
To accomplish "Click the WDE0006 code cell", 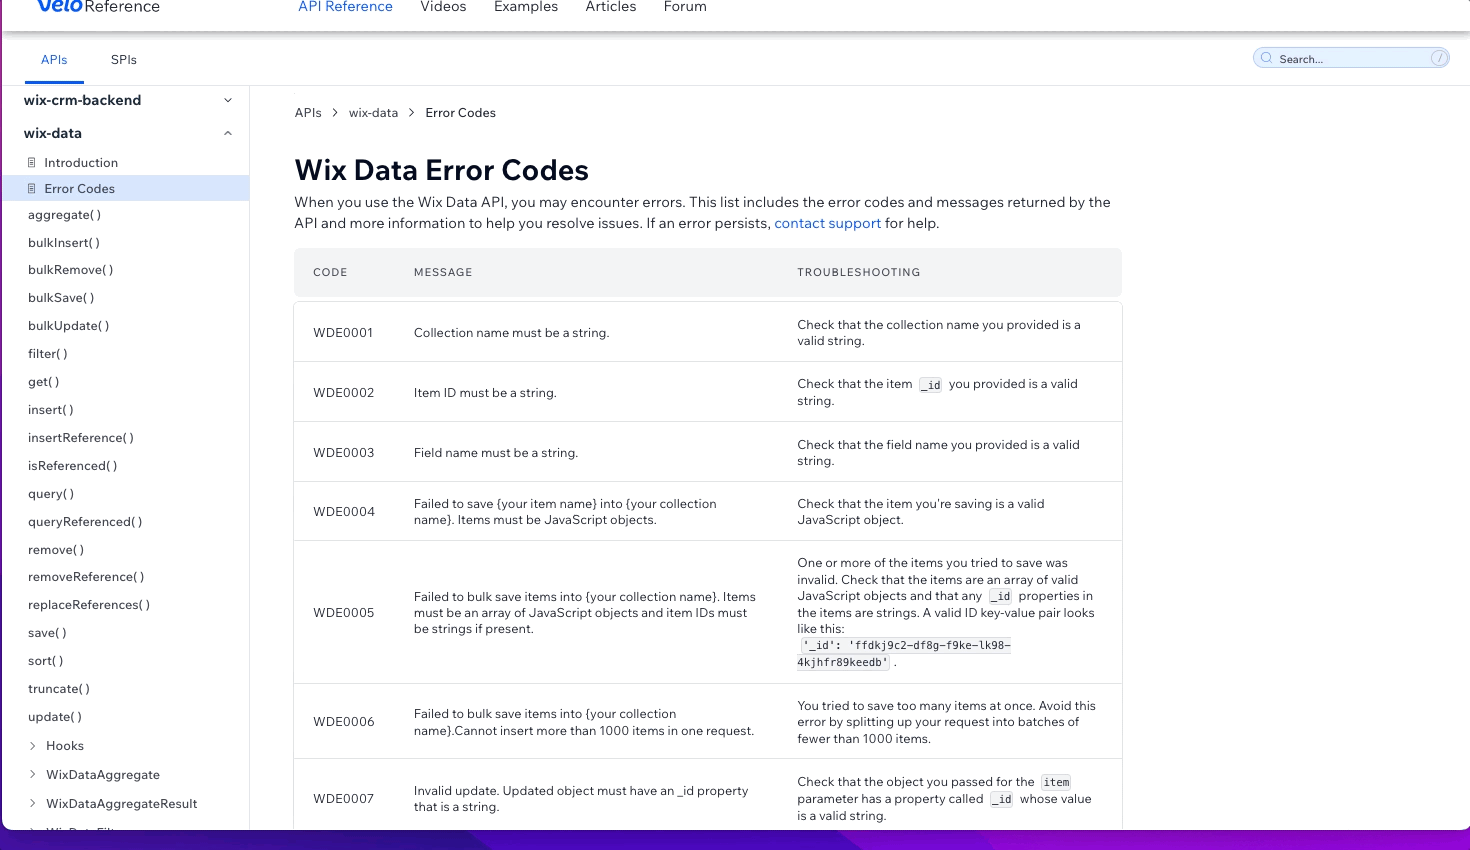I will (x=344, y=722).
